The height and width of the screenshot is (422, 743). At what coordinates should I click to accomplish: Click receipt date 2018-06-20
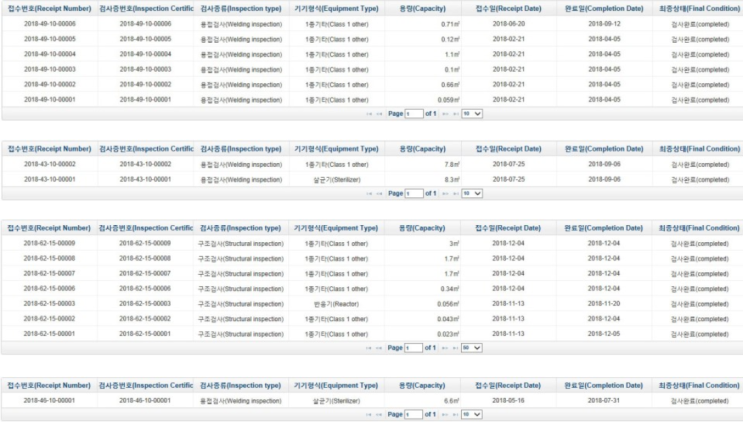click(x=508, y=24)
